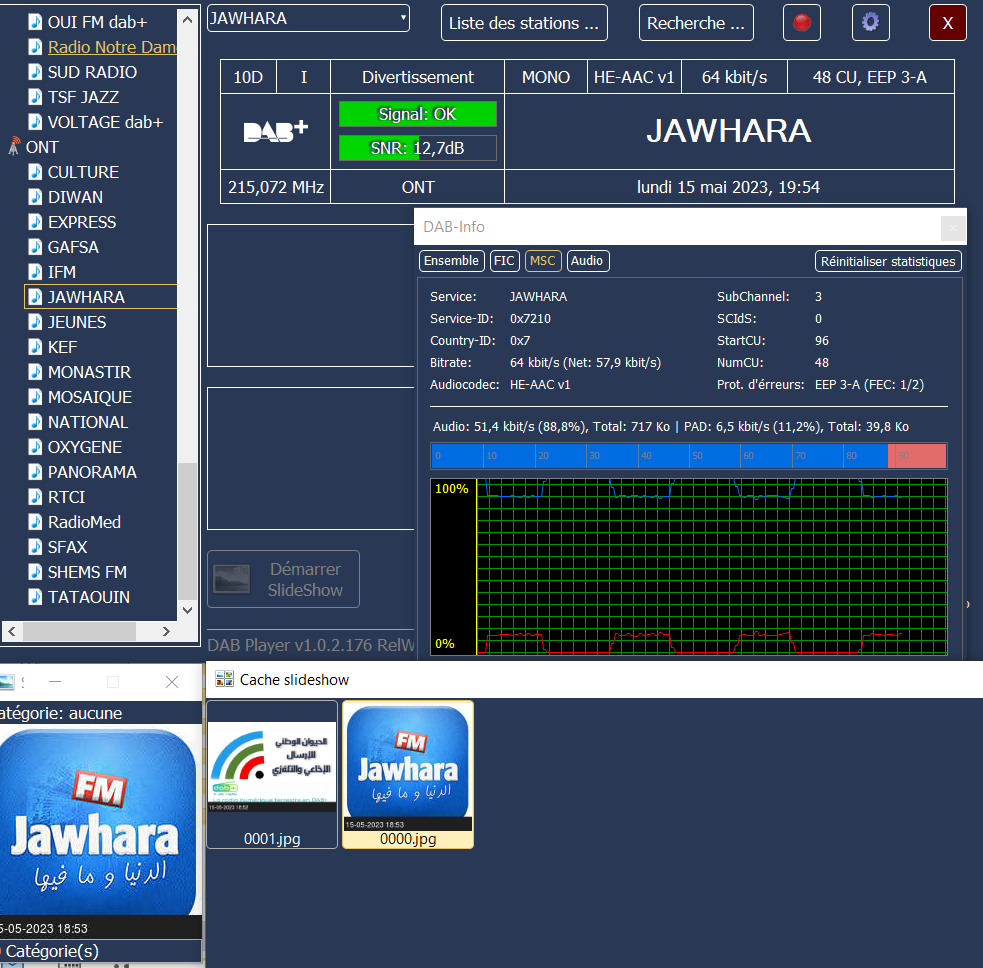Viewport: 983px width, 968px height.
Task: Click the 215,072 MHz frequency cell
Action: click(x=276, y=187)
